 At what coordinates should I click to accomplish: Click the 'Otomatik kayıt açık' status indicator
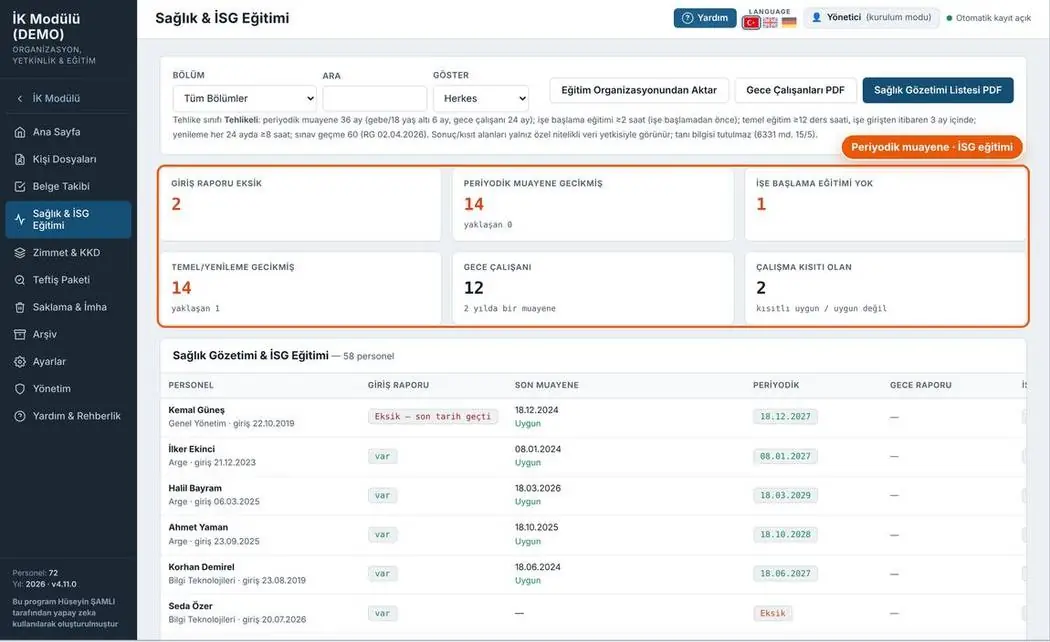(x=988, y=18)
